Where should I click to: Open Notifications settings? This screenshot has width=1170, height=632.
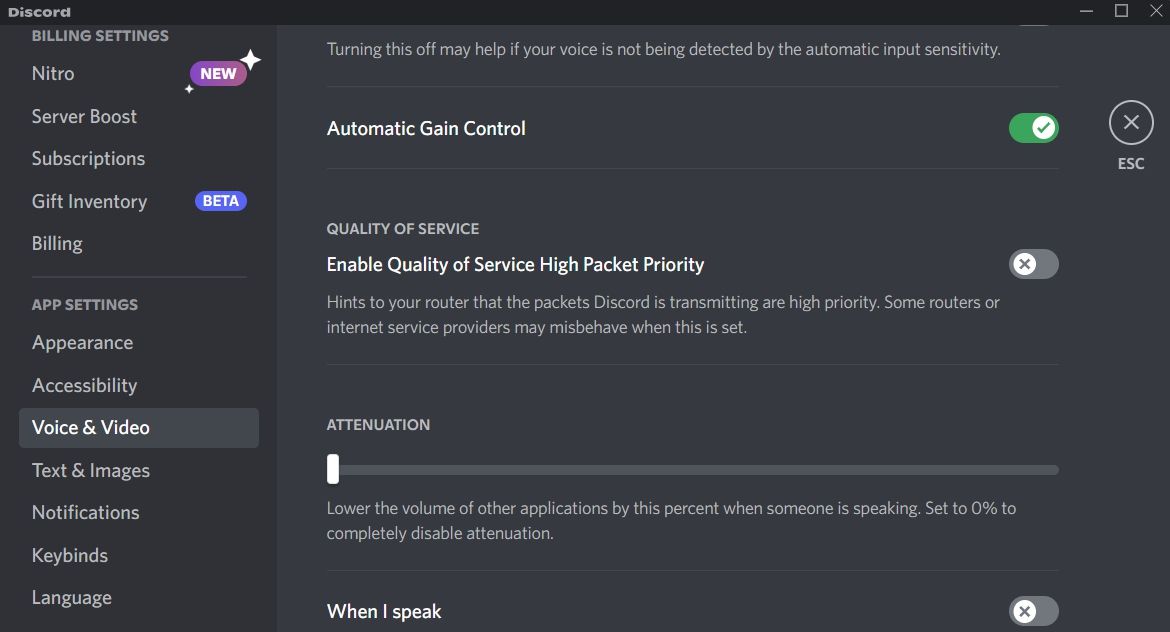click(85, 512)
